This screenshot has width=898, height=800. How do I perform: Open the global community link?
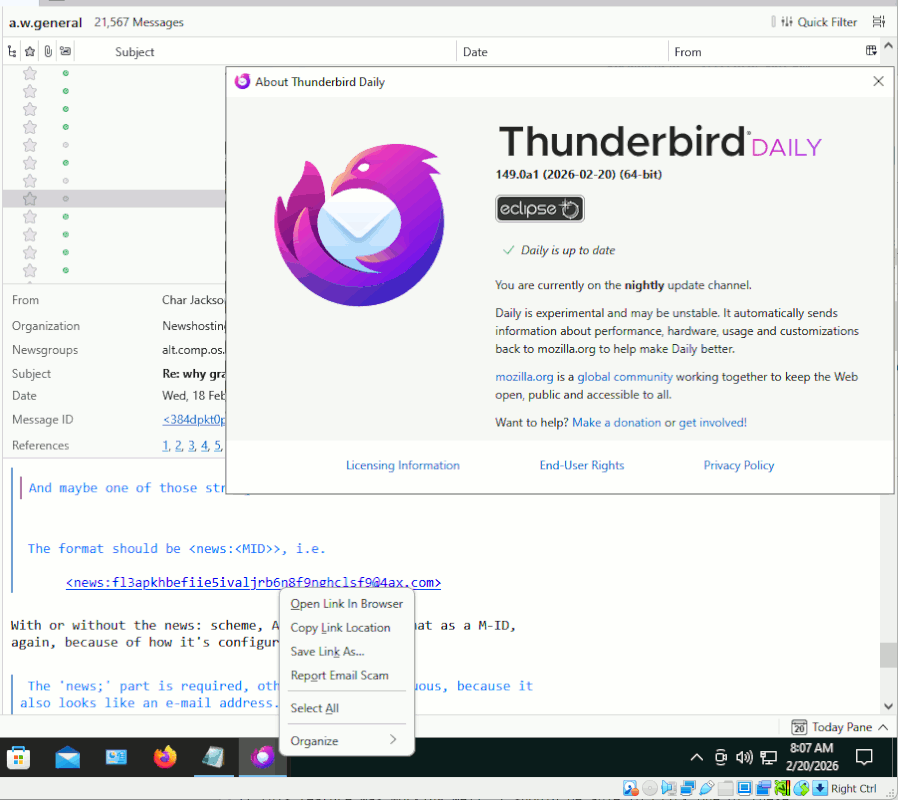625,377
